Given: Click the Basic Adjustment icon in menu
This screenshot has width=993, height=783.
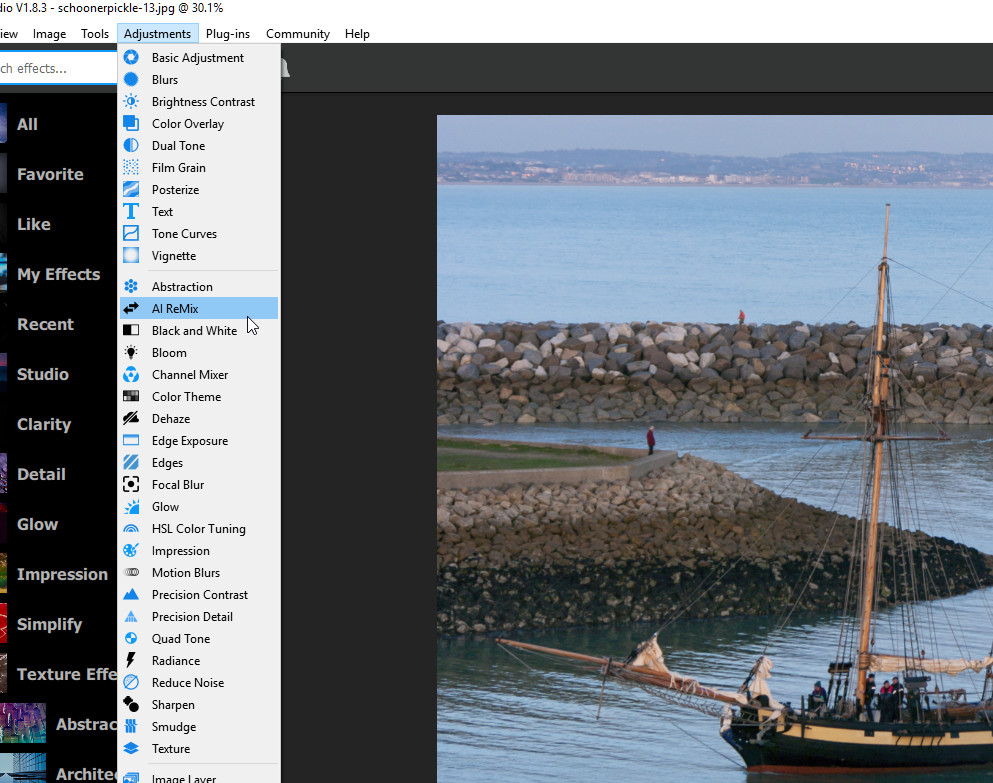Looking at the screenshot, I should (131, 58).
